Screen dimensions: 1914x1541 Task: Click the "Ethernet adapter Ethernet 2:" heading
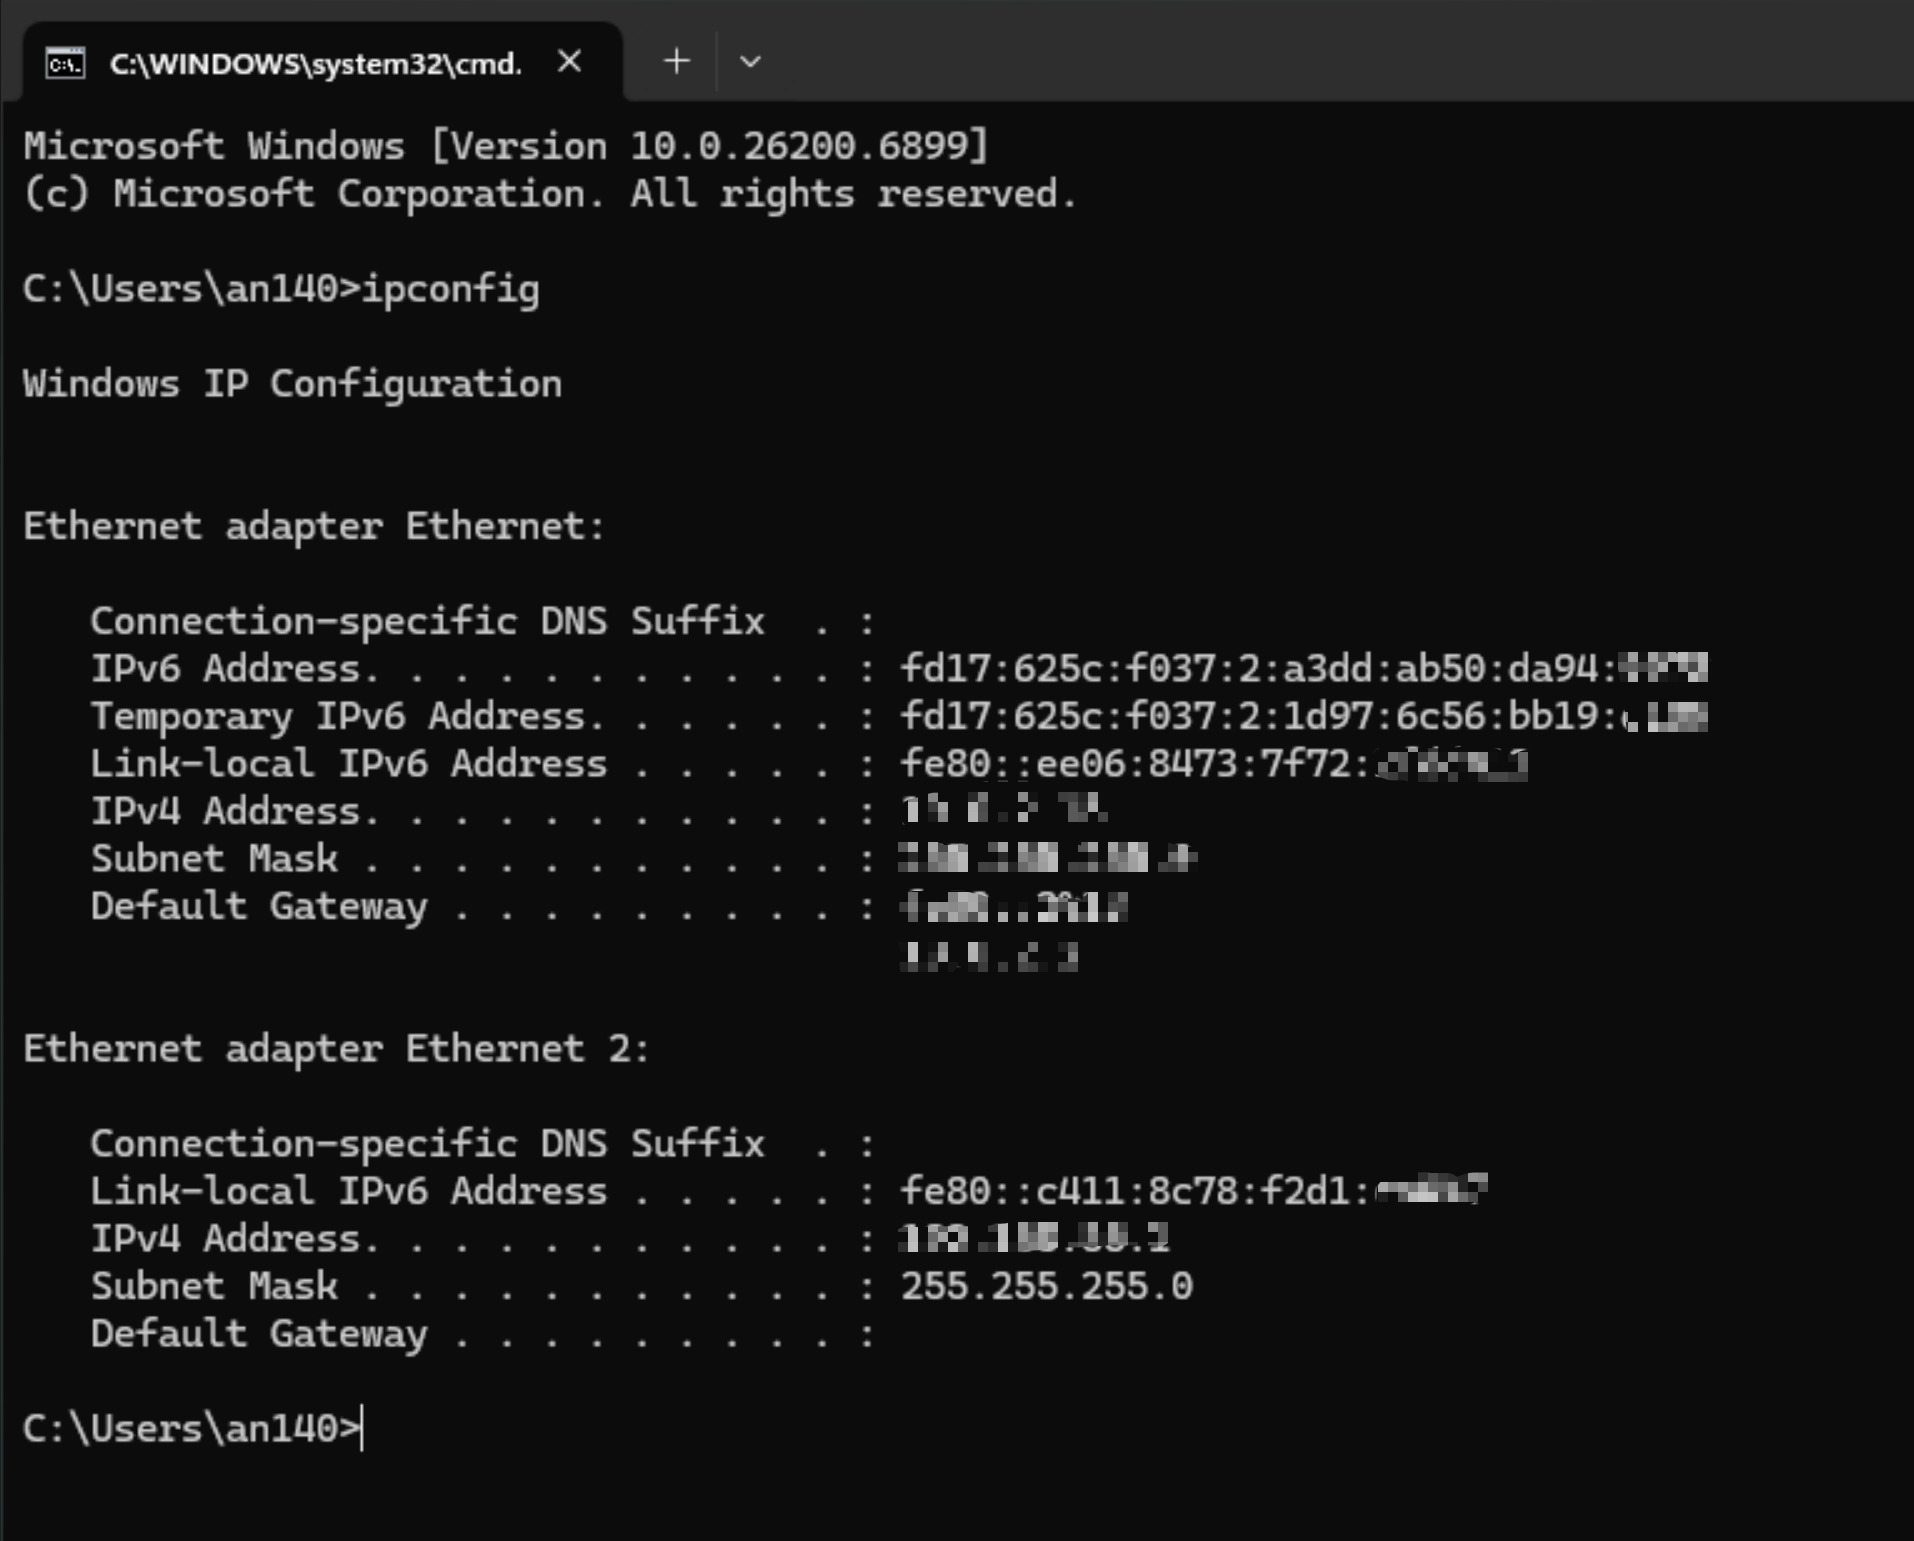pyautogui.click(x=336, y=1049)
